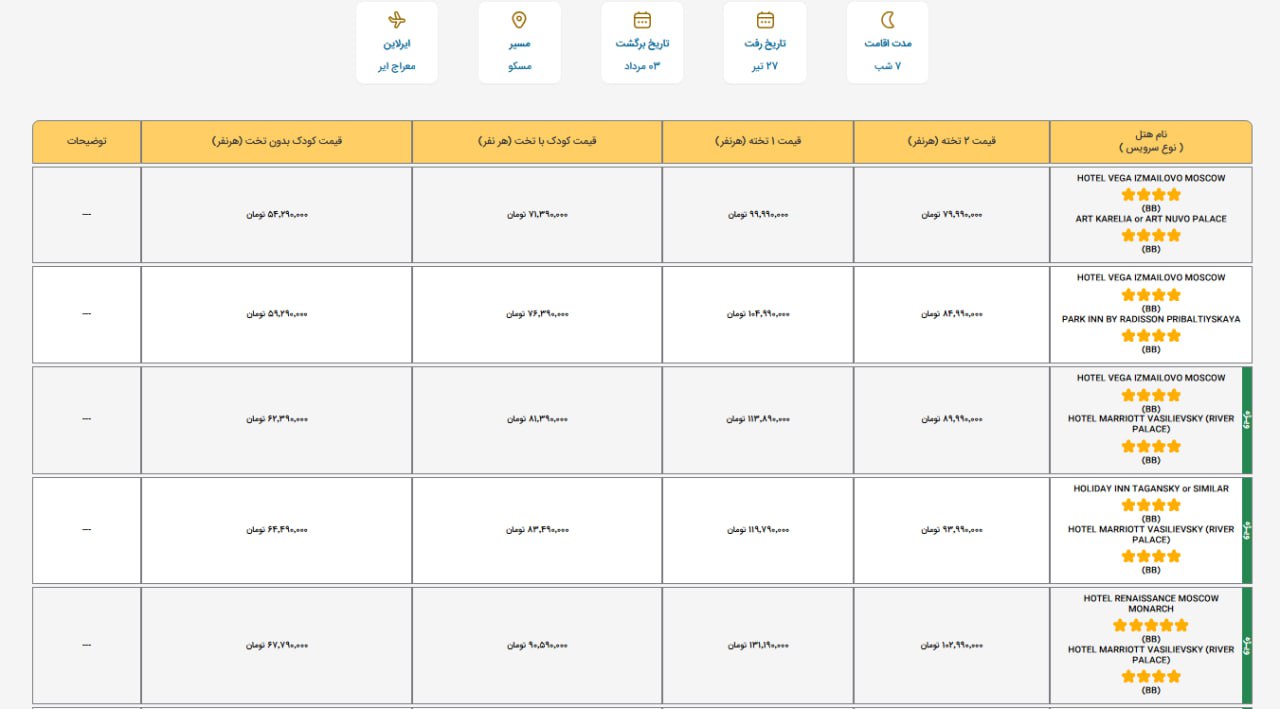Click the location pin icon above مسیر

(519, 20)
